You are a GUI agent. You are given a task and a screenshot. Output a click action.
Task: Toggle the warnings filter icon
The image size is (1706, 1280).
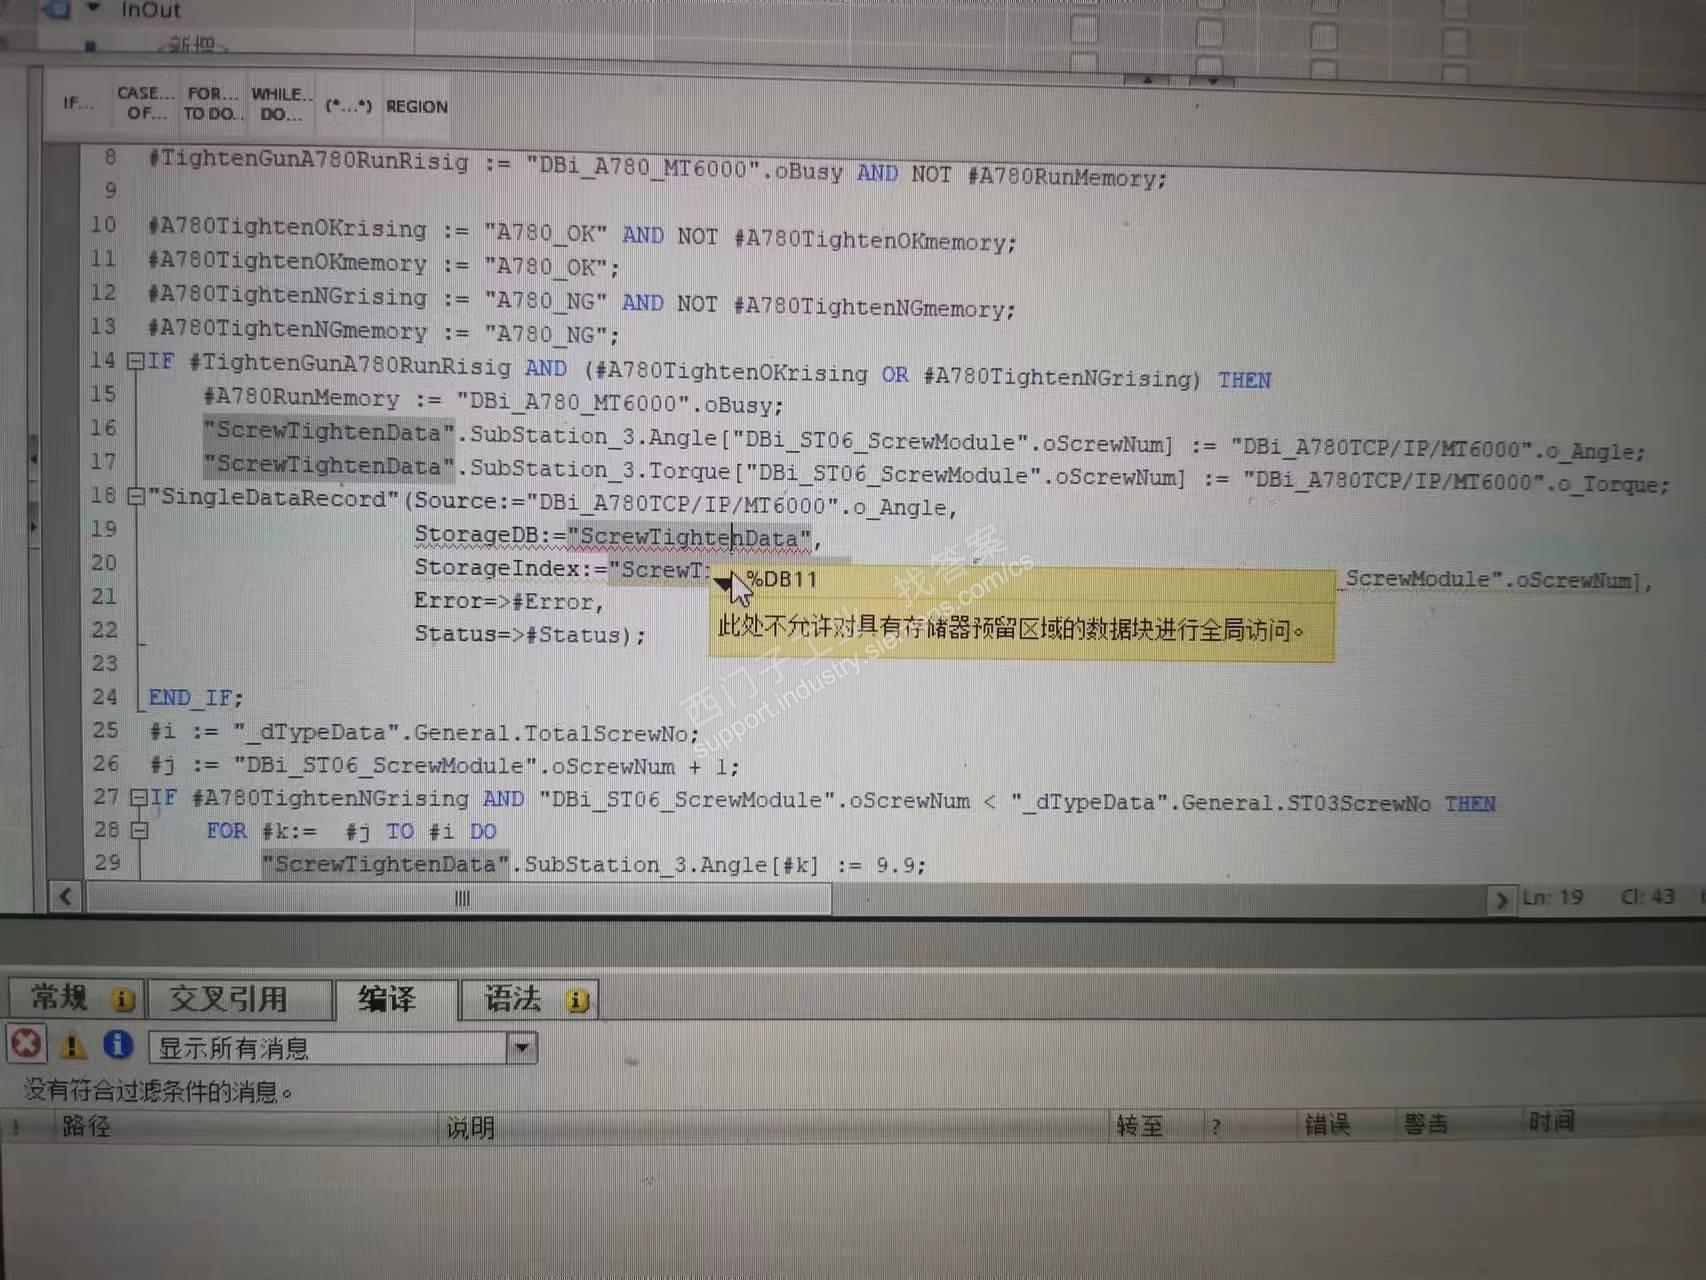click(72, 1046)
